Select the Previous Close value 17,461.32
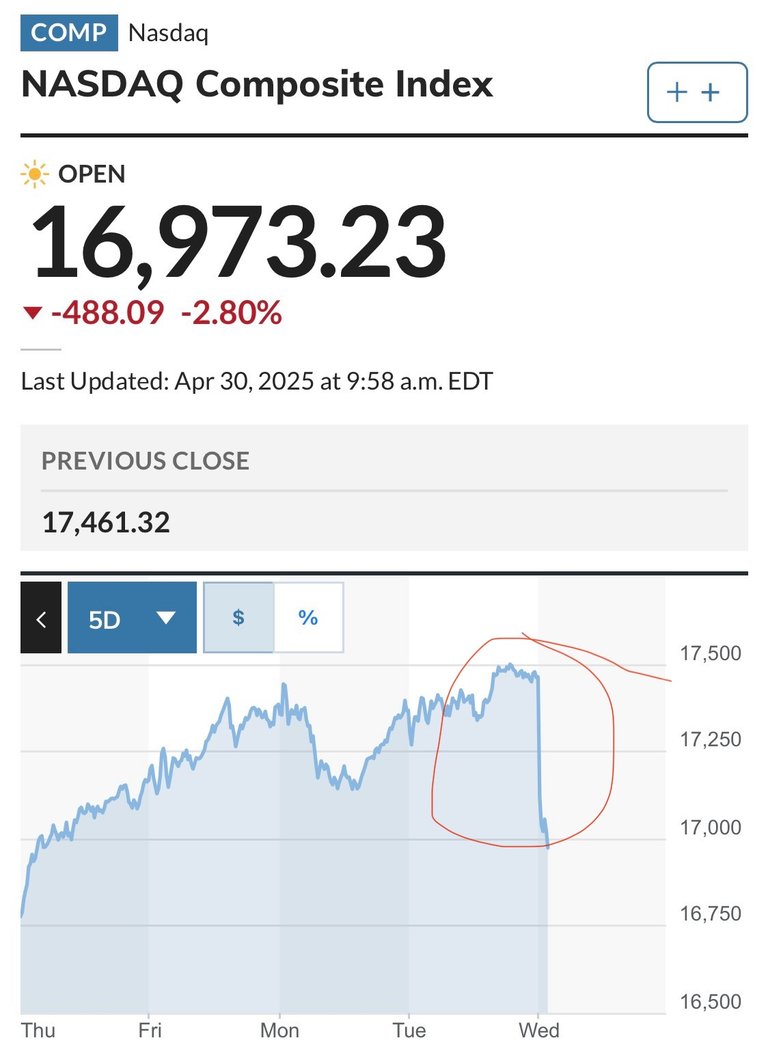Screen dimensions: 768x1045 106,522
